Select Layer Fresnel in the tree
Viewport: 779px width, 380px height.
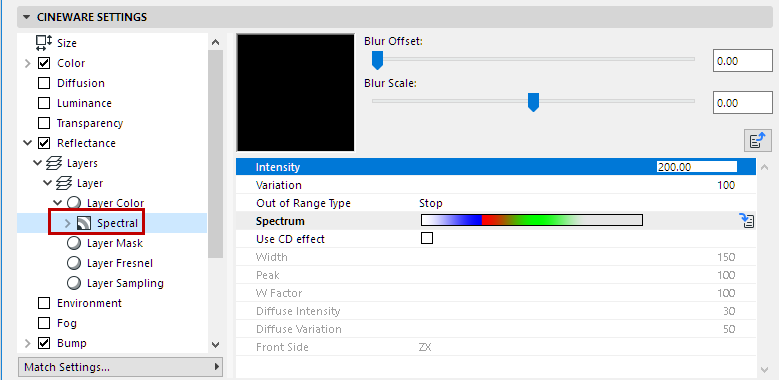(x=120, y=263)
